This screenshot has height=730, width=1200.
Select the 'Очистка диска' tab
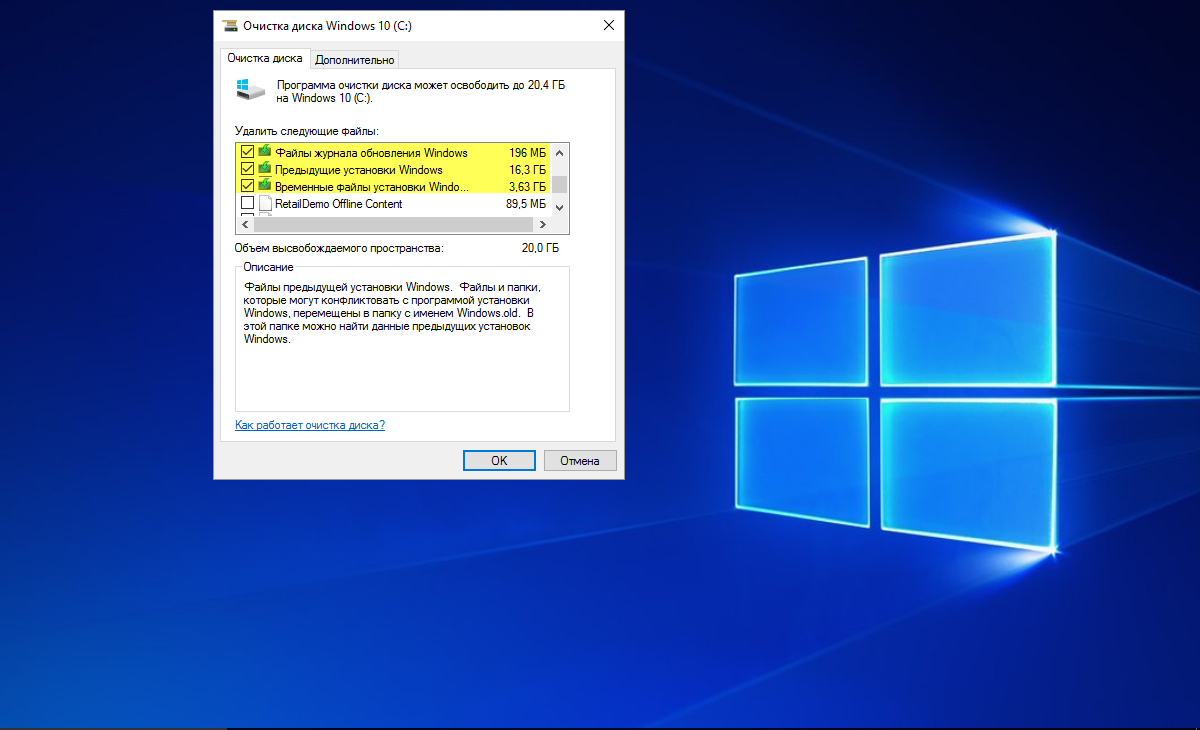click(x=265, y=58)
